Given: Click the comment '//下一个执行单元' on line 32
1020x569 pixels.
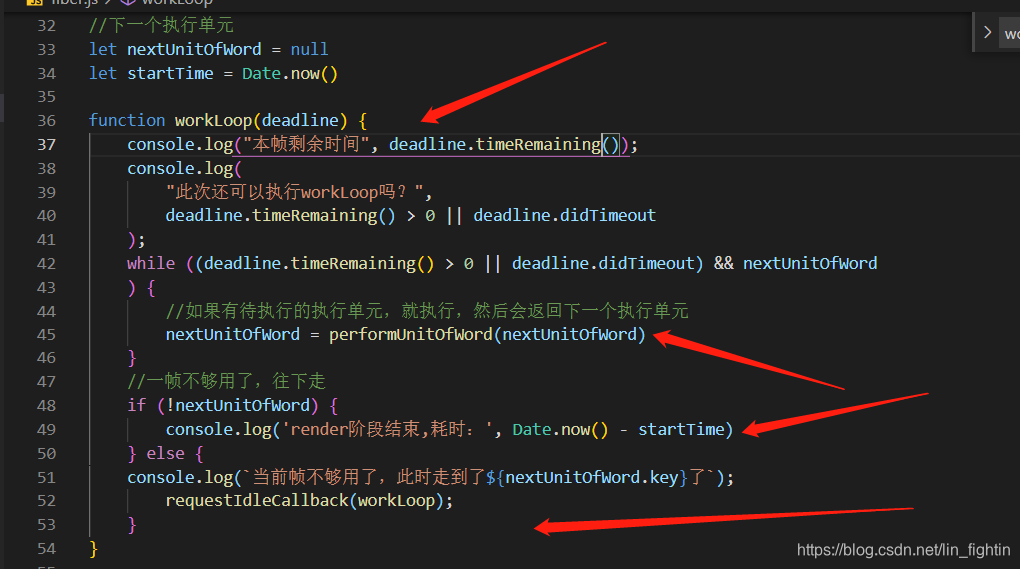Looking at the screenshot, I should (x=161, y=25).
